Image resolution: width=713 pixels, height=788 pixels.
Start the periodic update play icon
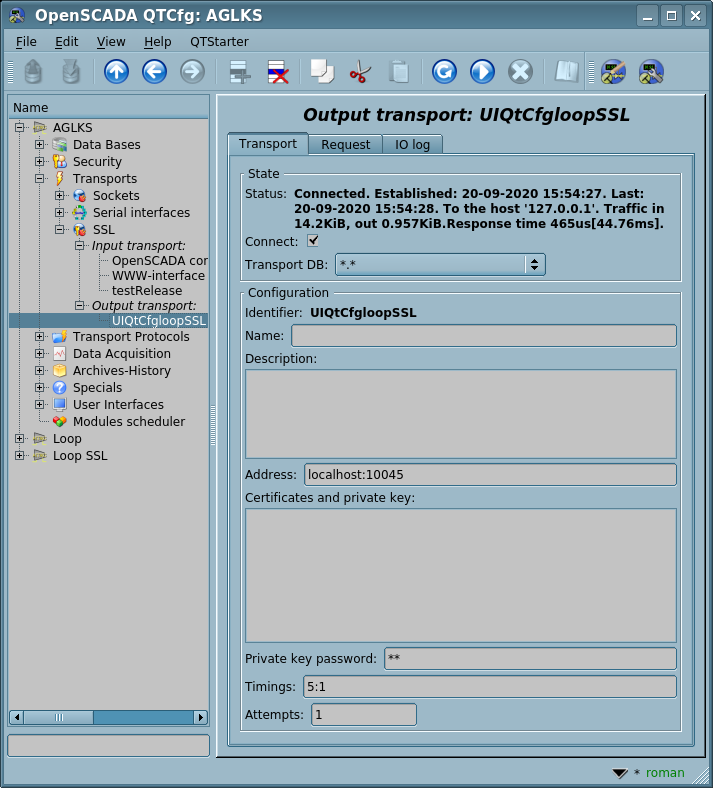(x=482, y=71)
